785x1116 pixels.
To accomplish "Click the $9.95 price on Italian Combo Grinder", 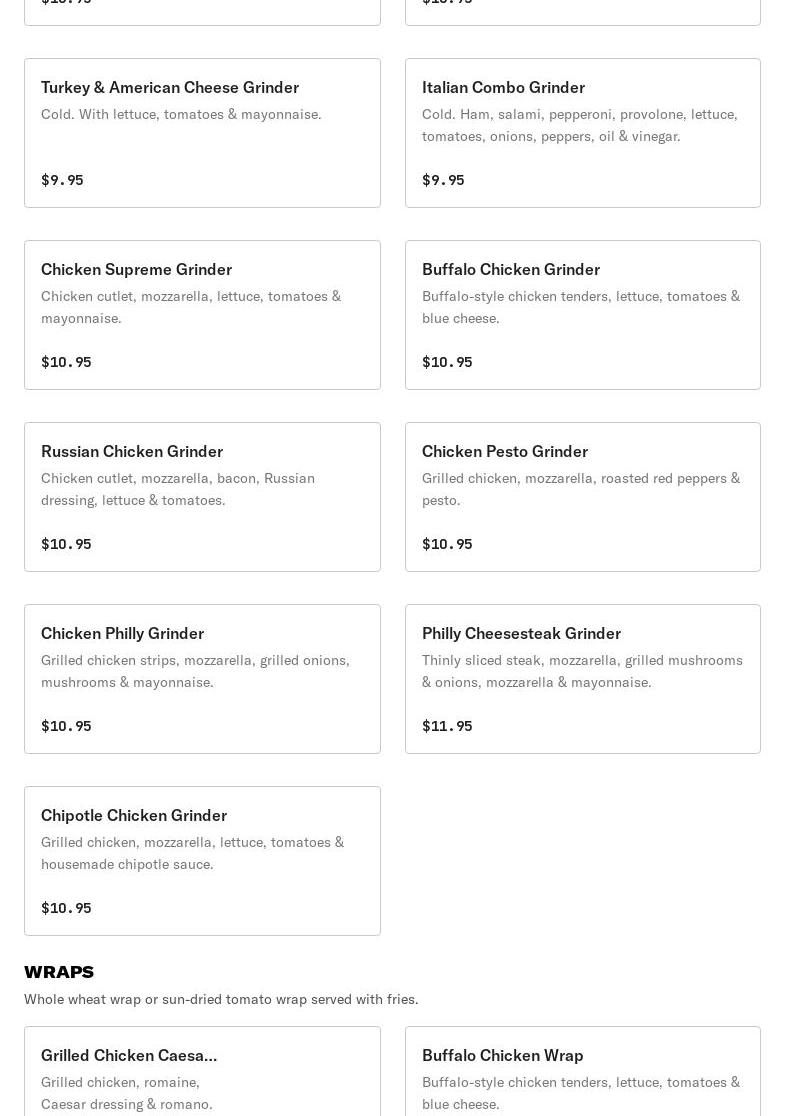I will click(x=443, y=180).
